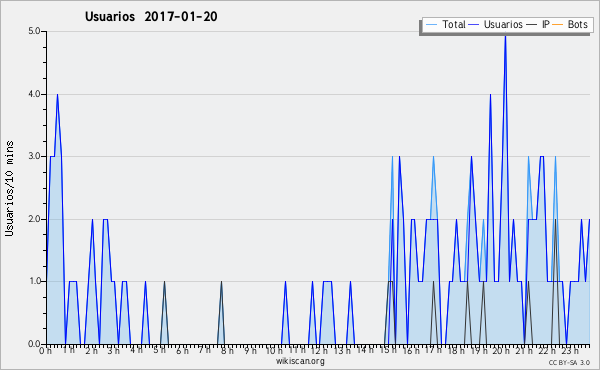
Task: Click the 0.0 value on y-axis
Action: pyautogui.click(x=34, y=344)
